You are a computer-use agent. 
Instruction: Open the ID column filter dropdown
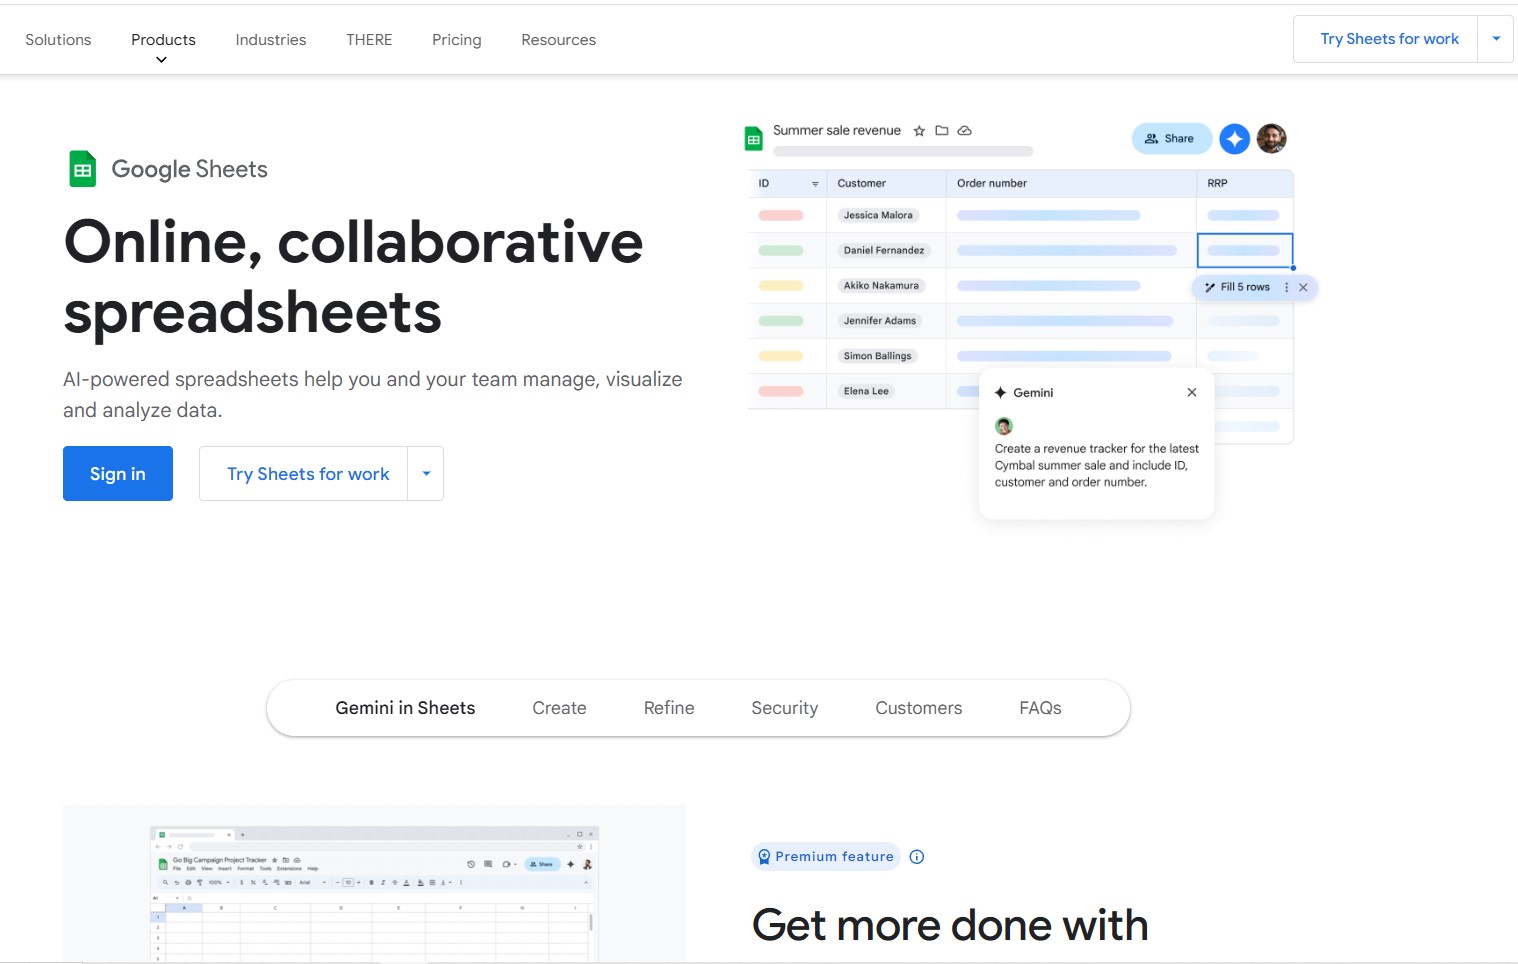[x=815, y=184]
